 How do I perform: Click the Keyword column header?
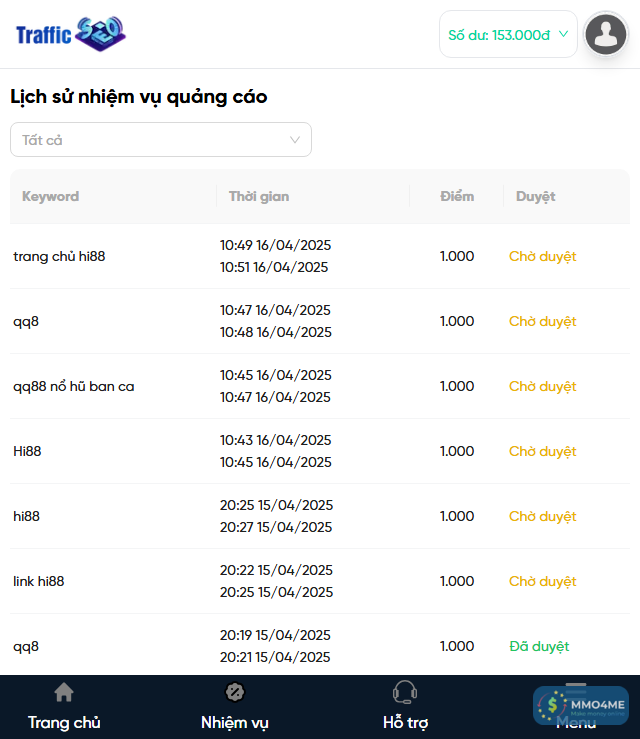pyautogui.click(x=50, y=196)
